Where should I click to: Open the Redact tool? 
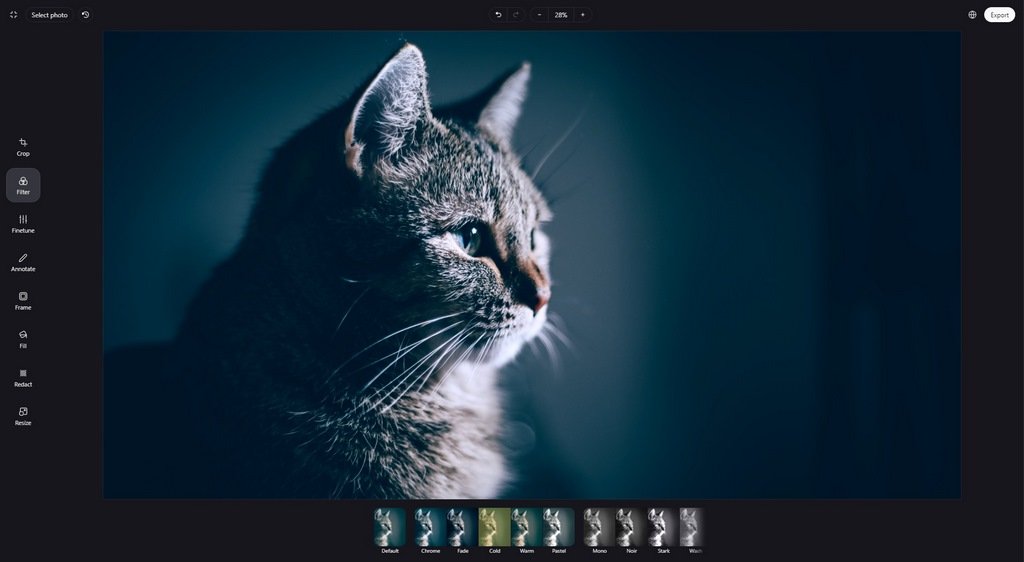click(x=23, y=378)
